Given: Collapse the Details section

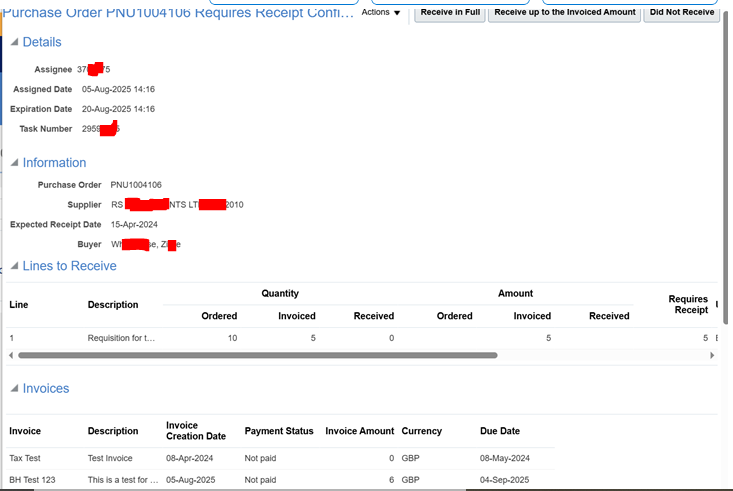Looking at the screenshot, I should pyautogui.click(x=14, y=42).
